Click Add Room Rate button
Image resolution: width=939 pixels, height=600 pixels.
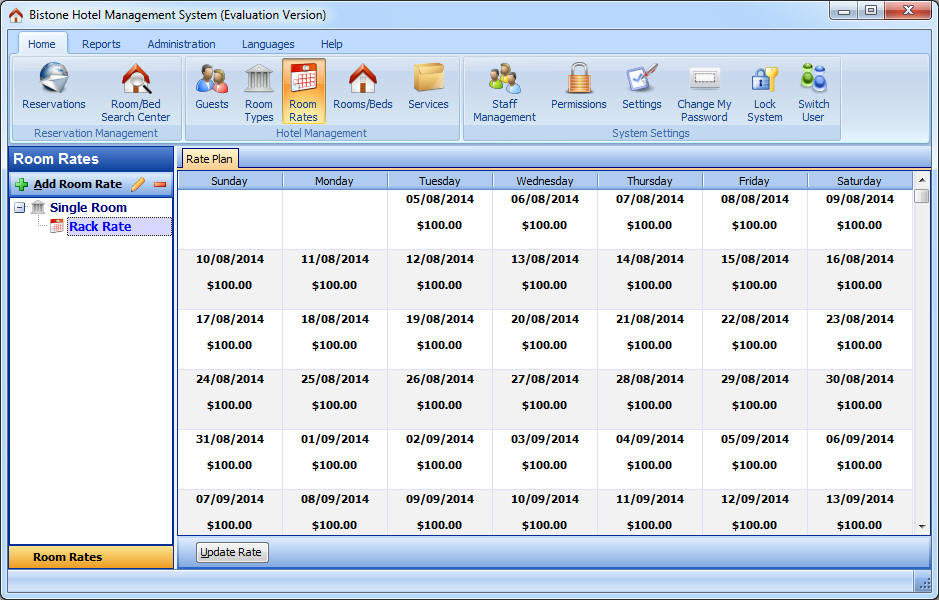[68, 184]
